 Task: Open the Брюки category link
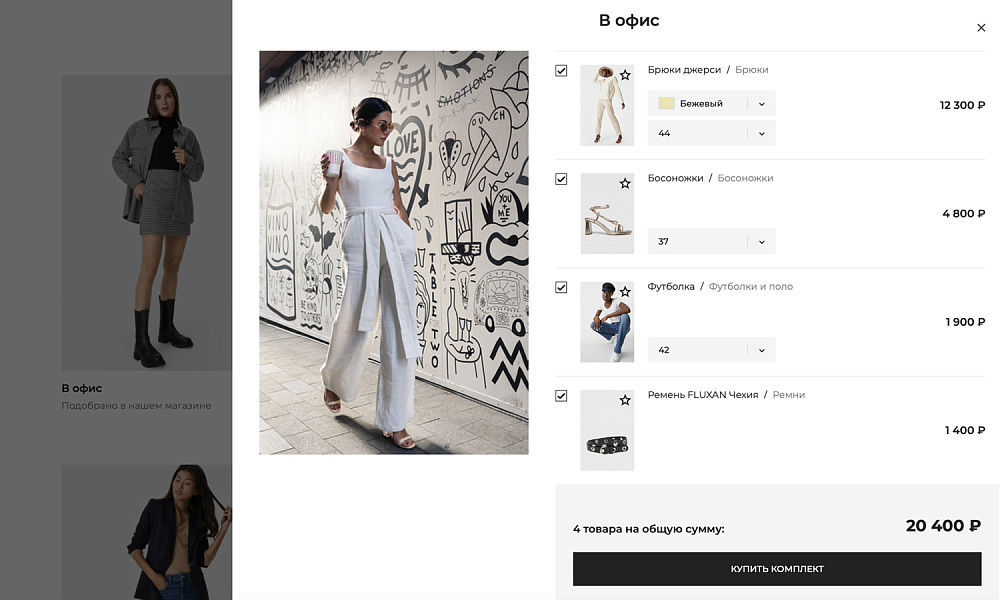click(751, 70)
